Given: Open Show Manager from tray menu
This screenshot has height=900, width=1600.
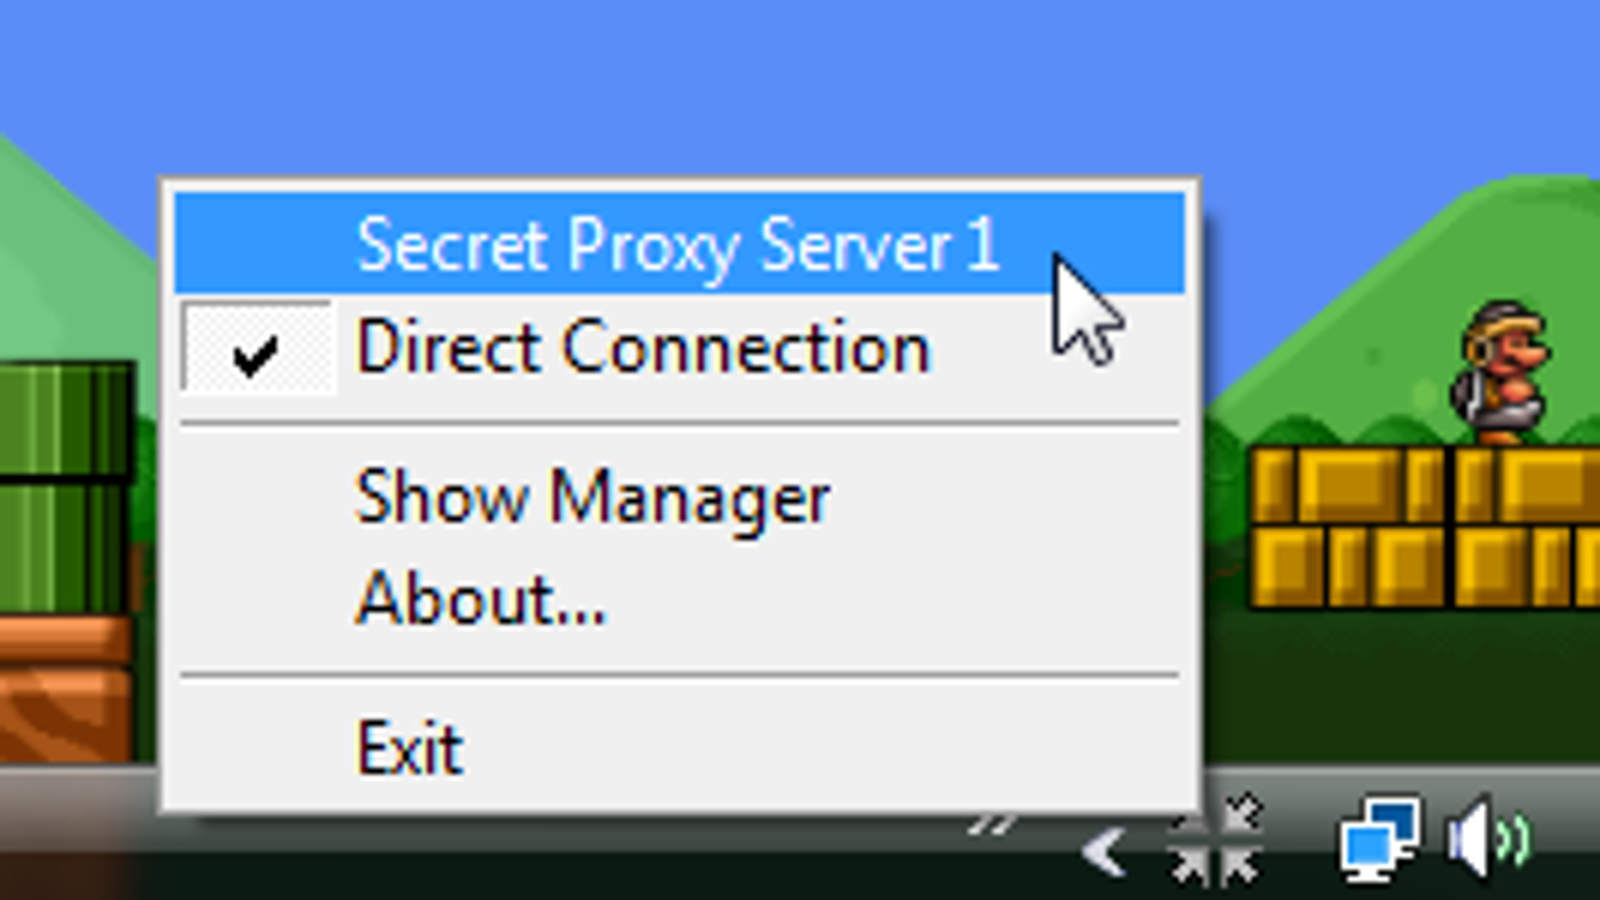Looking at the screenshot, I should [680, 497].
